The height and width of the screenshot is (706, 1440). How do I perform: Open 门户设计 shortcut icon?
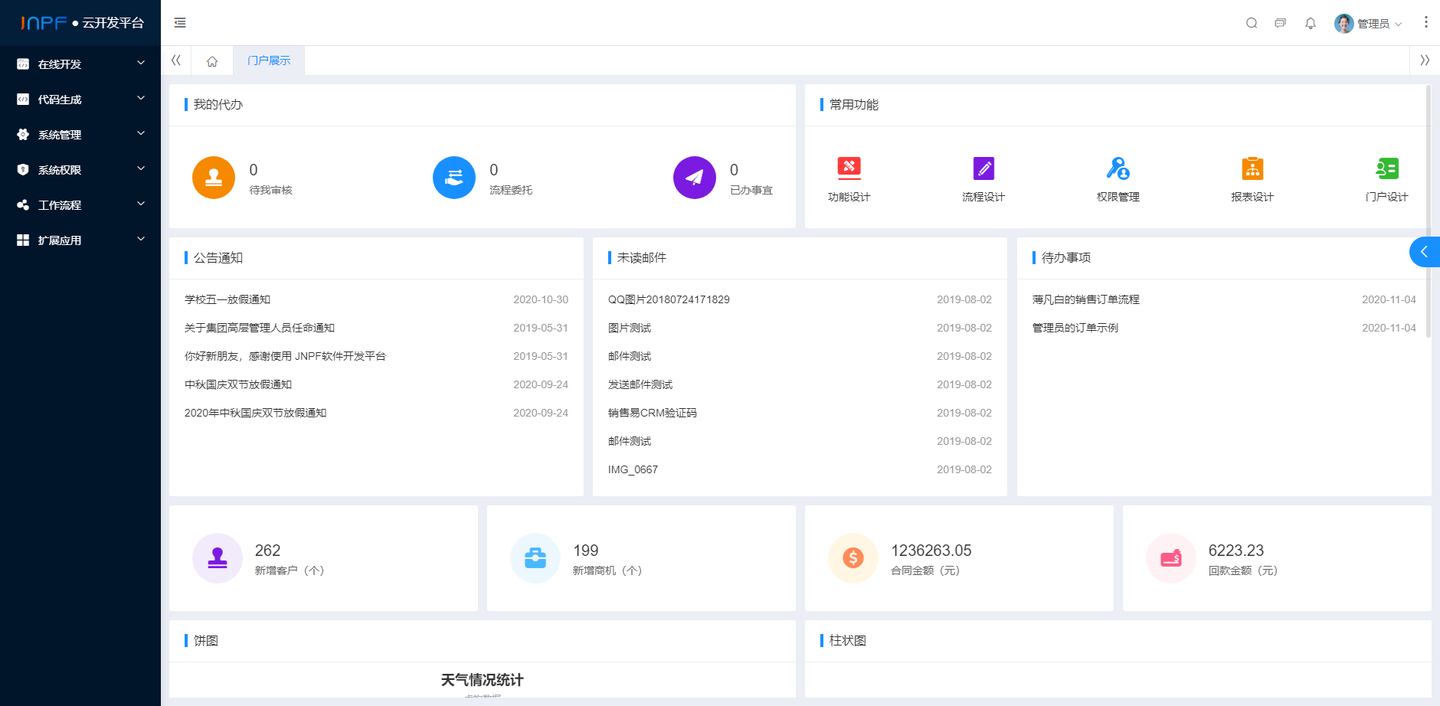click(x=1386, y=168)
